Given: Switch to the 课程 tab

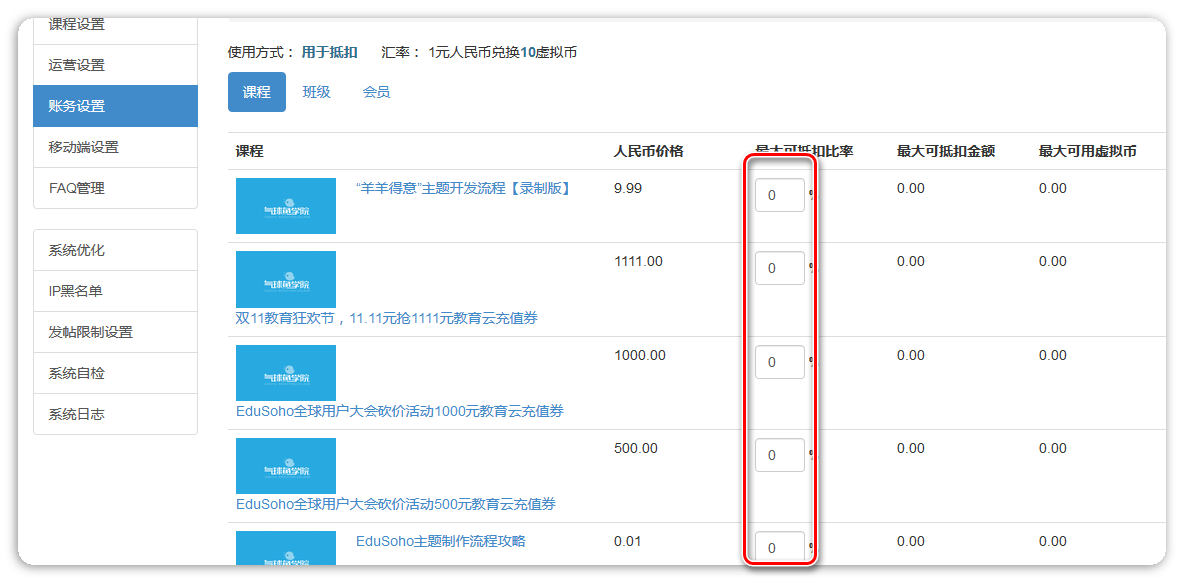Looking at the screenshot, I should (x=257, y=92).
